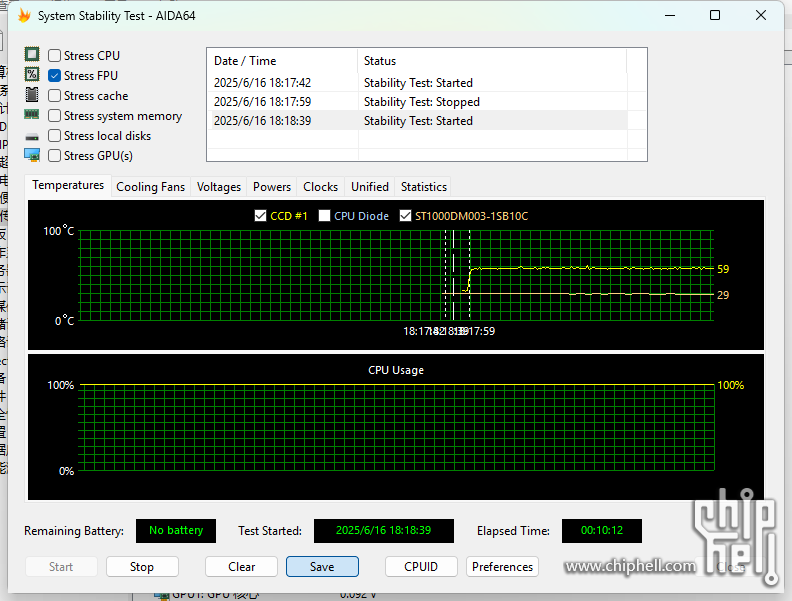
Task: Click the 100% CPU usage value at right
Action: coord(730,385)
